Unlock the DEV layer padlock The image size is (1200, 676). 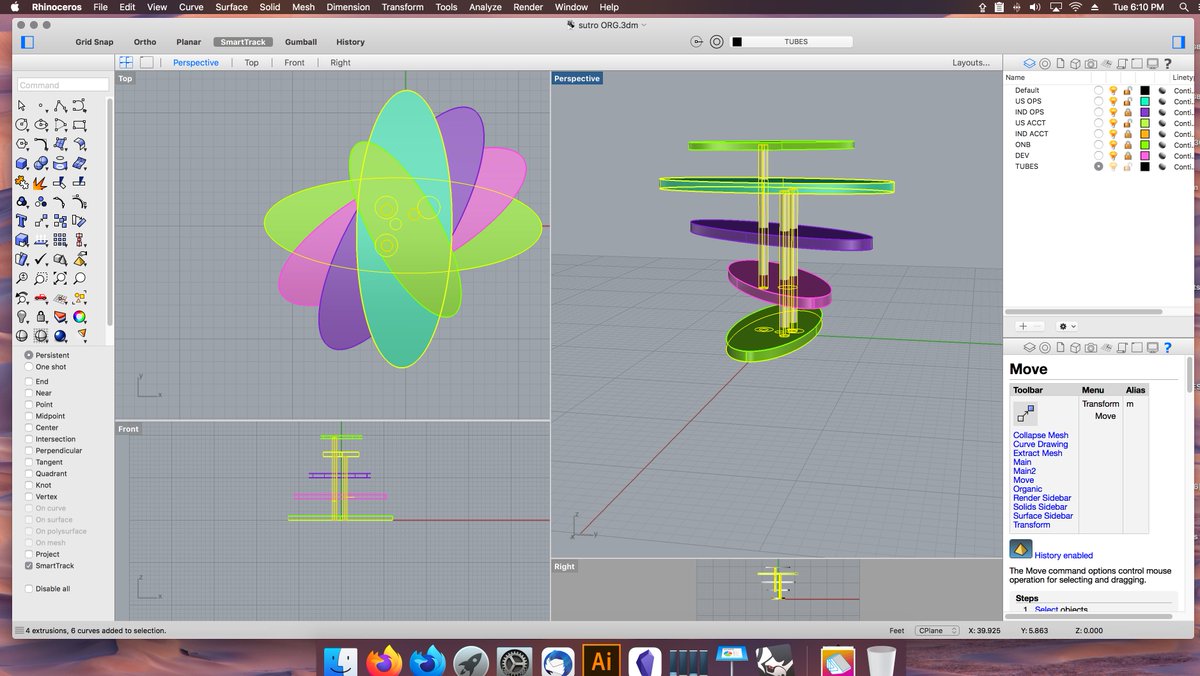[1127, 156]
